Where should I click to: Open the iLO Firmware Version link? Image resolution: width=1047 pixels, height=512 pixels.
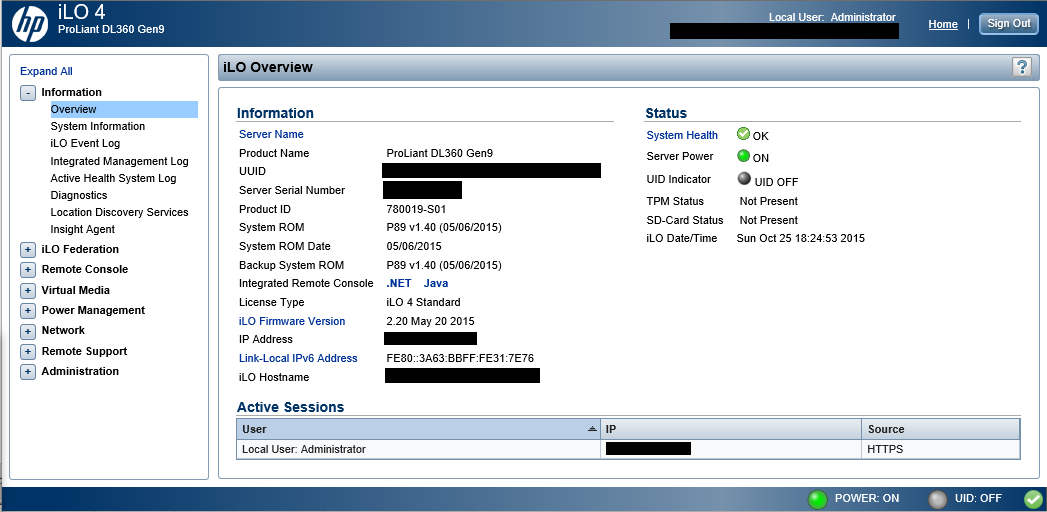click(x=292, y=321)
